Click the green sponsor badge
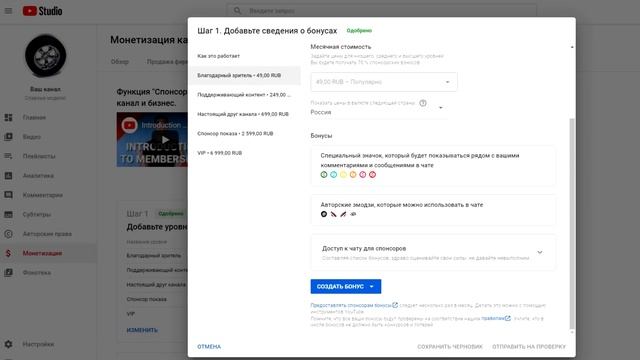The height and width of the screenshot is (360, 640). (324, 175)
